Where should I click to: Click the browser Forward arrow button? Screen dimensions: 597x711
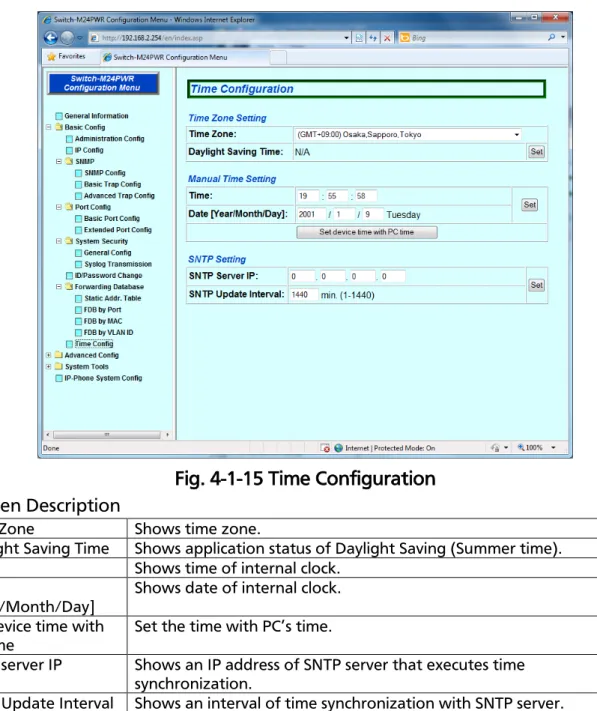tap(67, 38)
